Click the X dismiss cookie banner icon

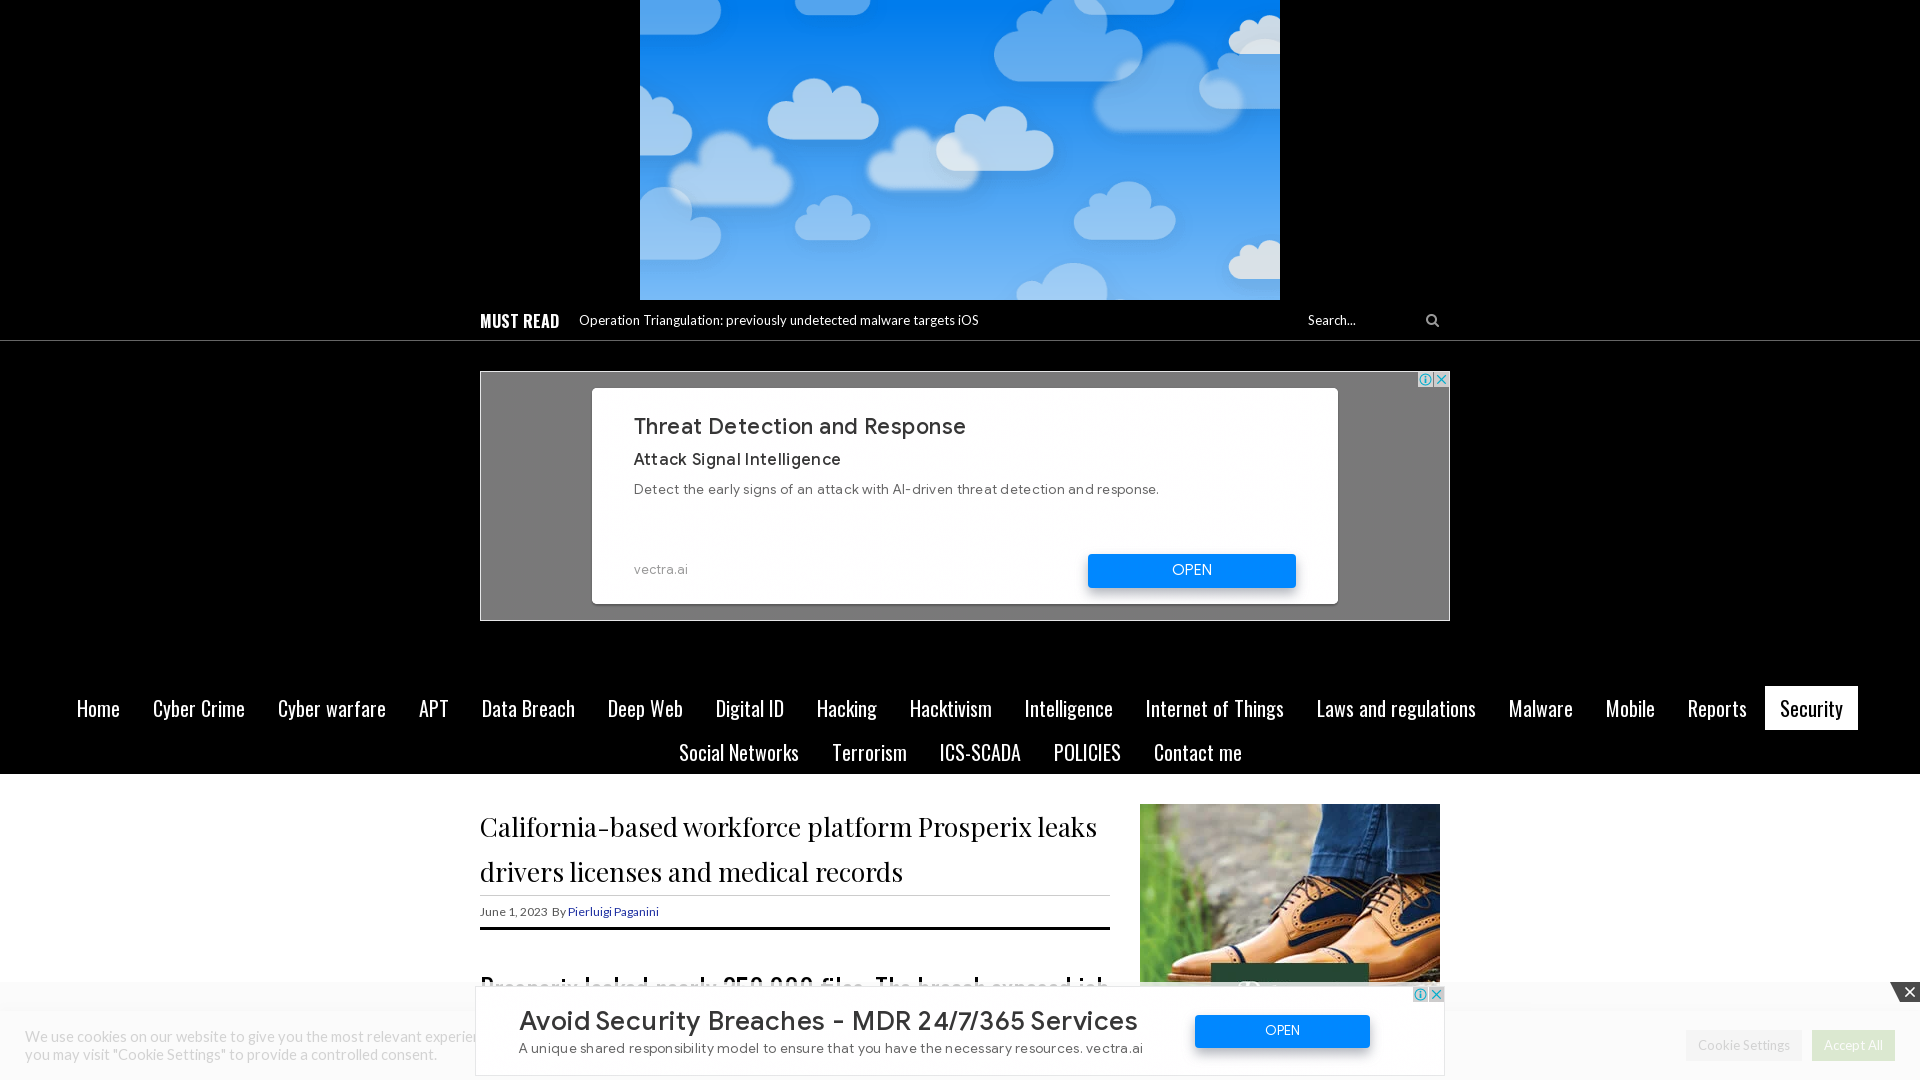click(x=1909, y=992)
